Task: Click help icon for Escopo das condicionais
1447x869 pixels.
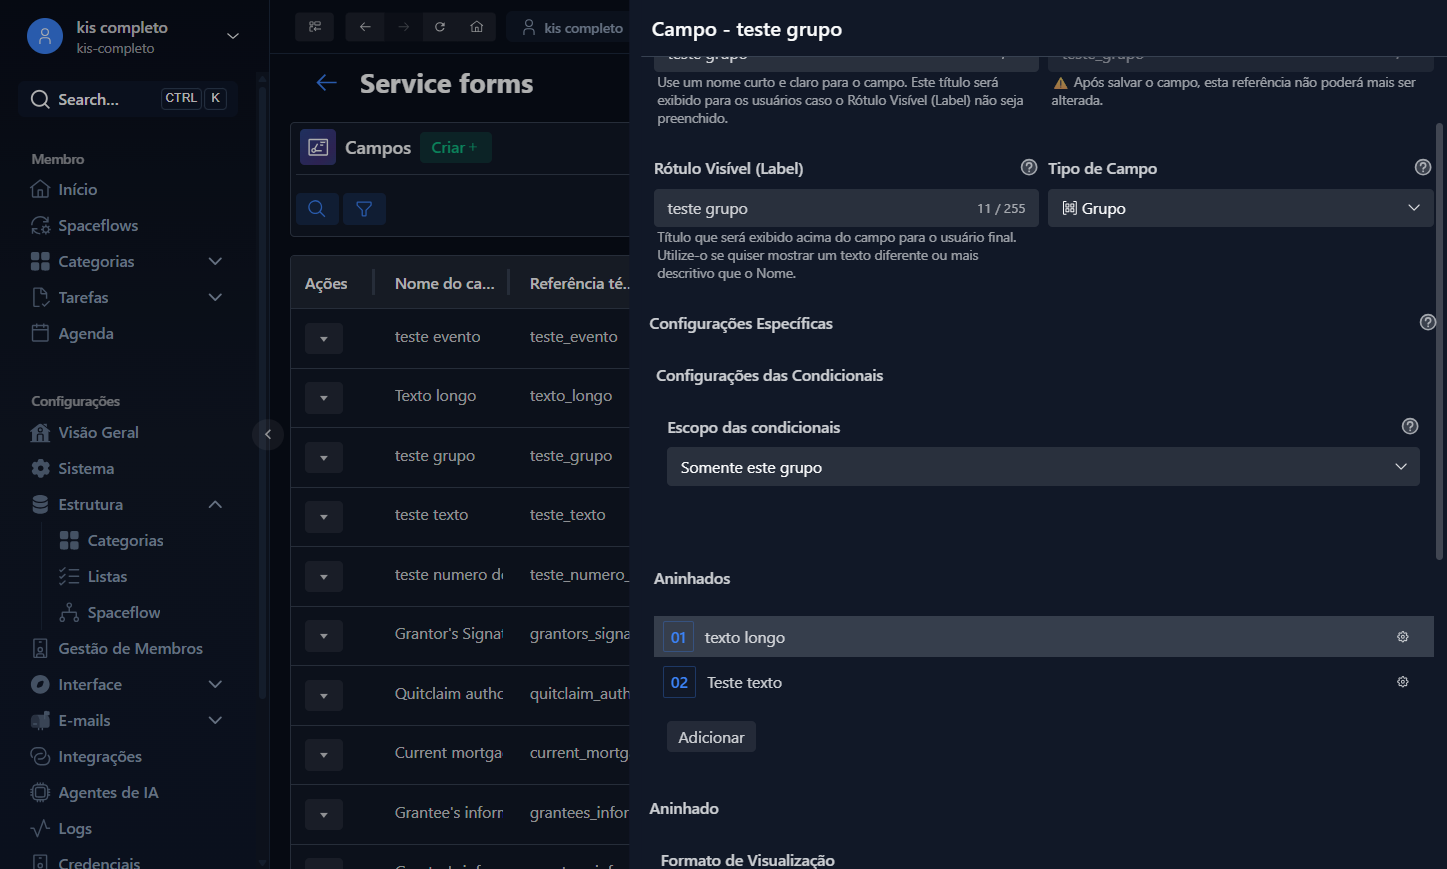Action: point(1410,426)
